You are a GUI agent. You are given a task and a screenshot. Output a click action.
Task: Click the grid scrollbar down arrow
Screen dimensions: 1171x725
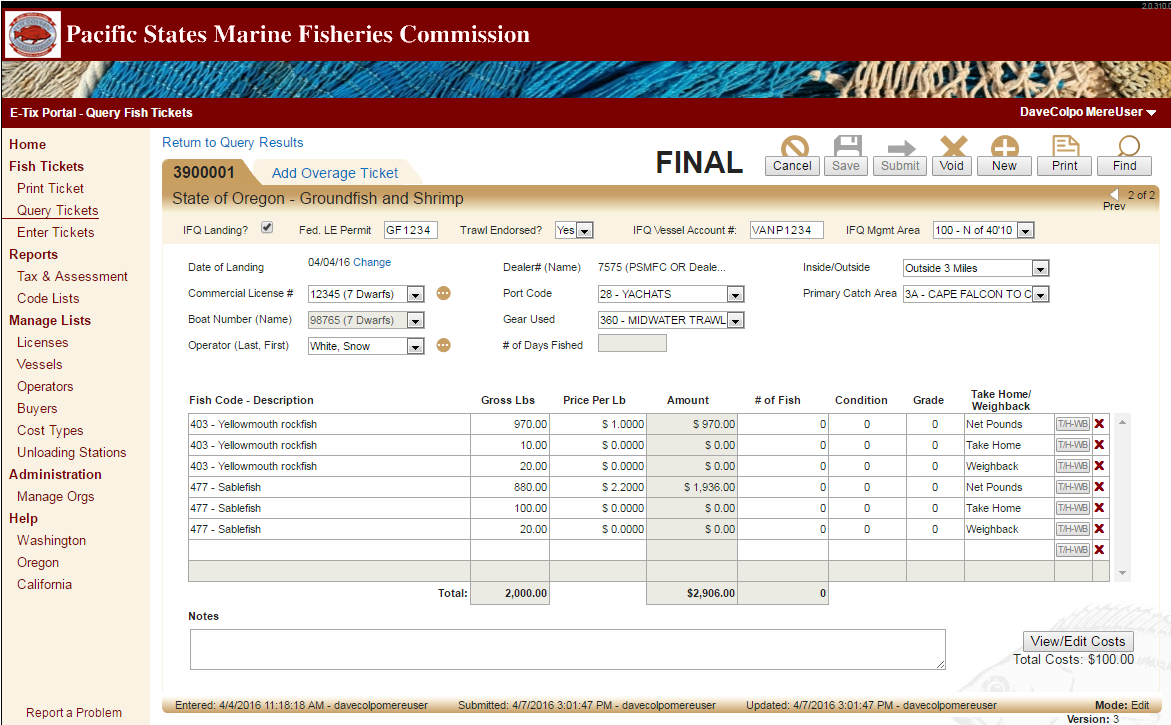[1122, 573]
